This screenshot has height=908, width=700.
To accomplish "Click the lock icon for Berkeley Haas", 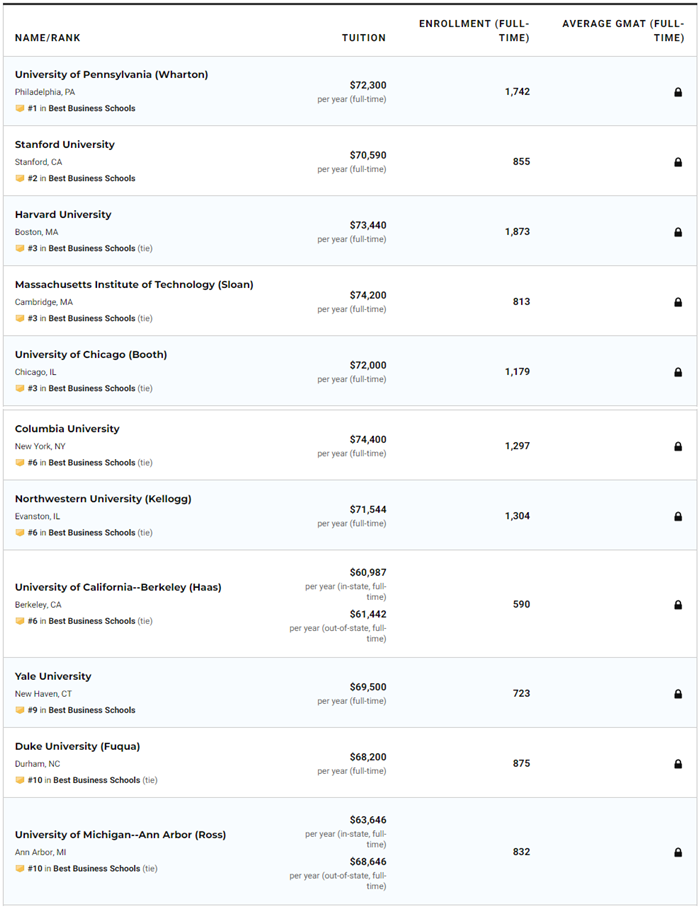I will point(678,605).
